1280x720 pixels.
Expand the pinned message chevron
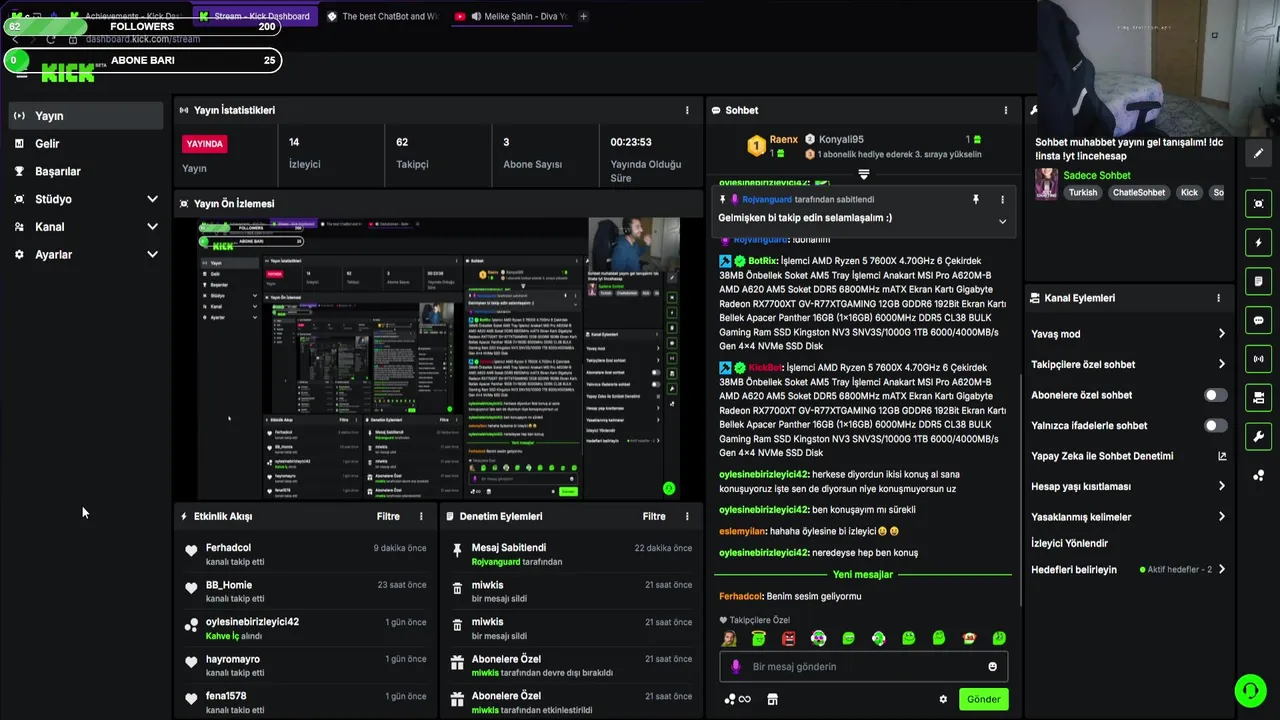click(x=1002, y=221)
